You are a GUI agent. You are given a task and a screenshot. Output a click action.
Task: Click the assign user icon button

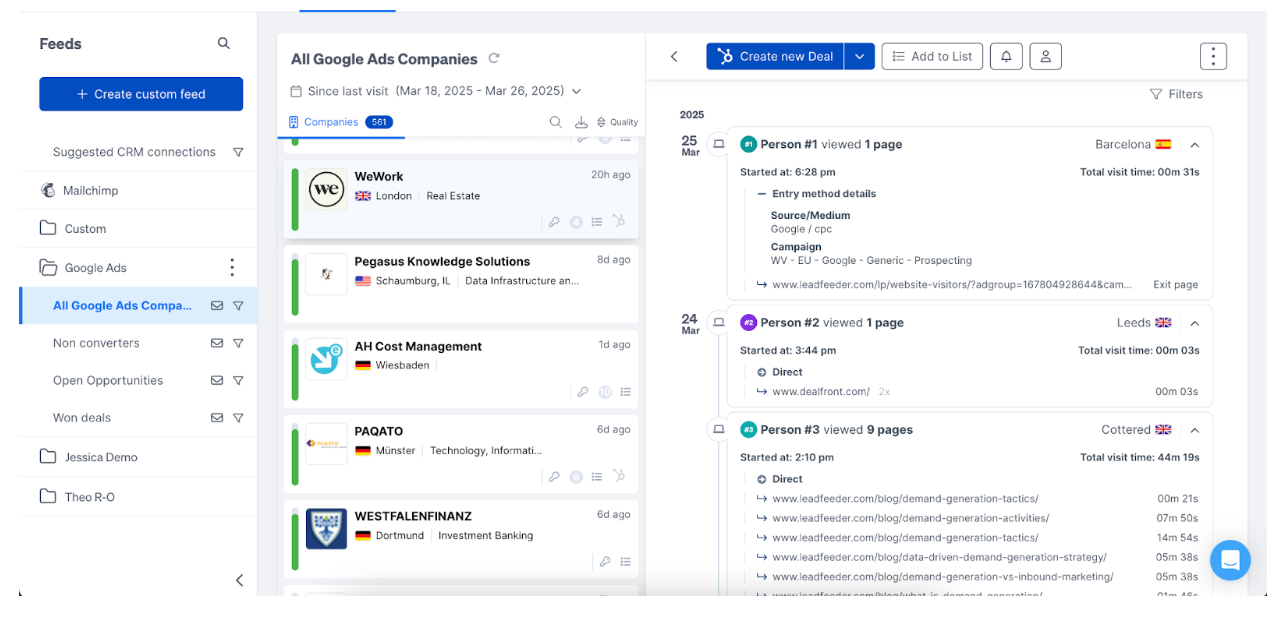click(1045, 56)
